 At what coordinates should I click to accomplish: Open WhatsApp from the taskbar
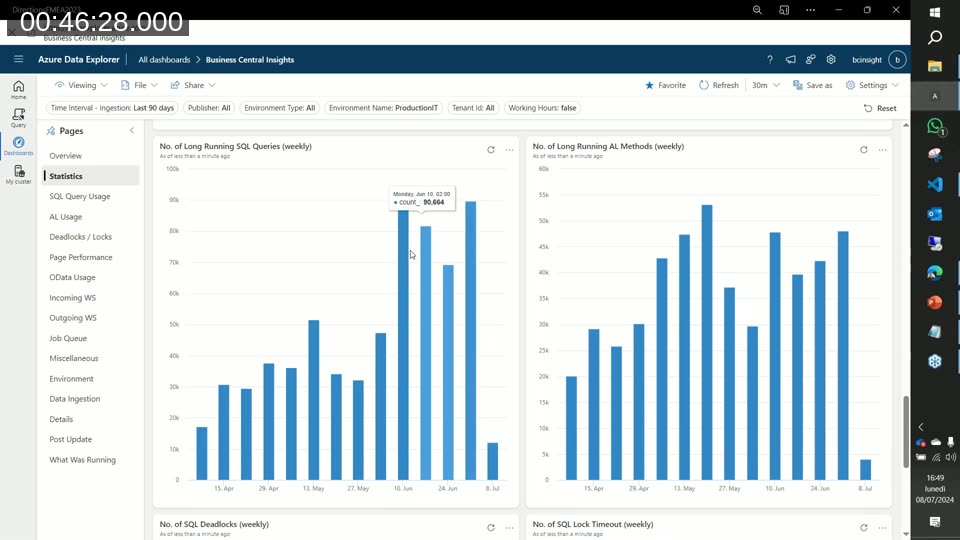[x=935, y=126]
